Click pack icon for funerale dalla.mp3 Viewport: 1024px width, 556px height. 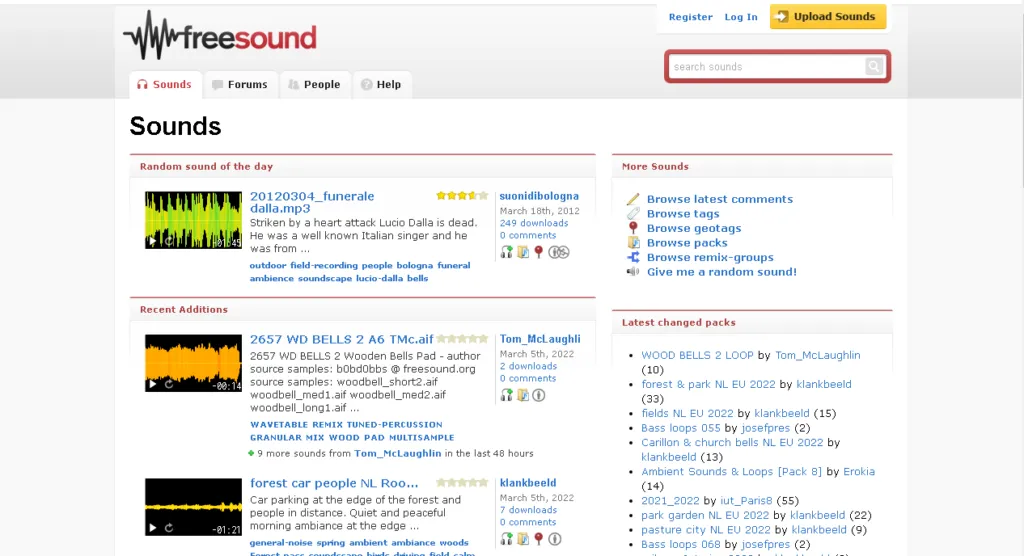point(523,252)
